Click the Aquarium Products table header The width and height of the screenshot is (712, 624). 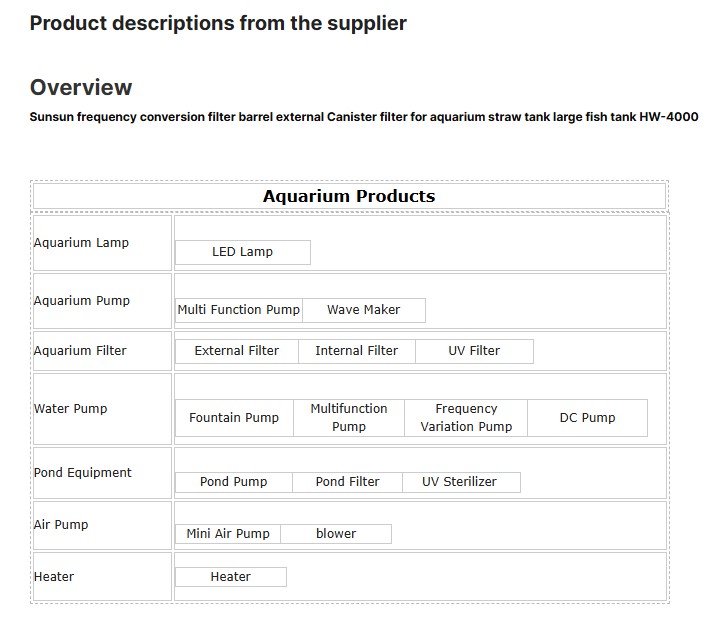[349, 196]
